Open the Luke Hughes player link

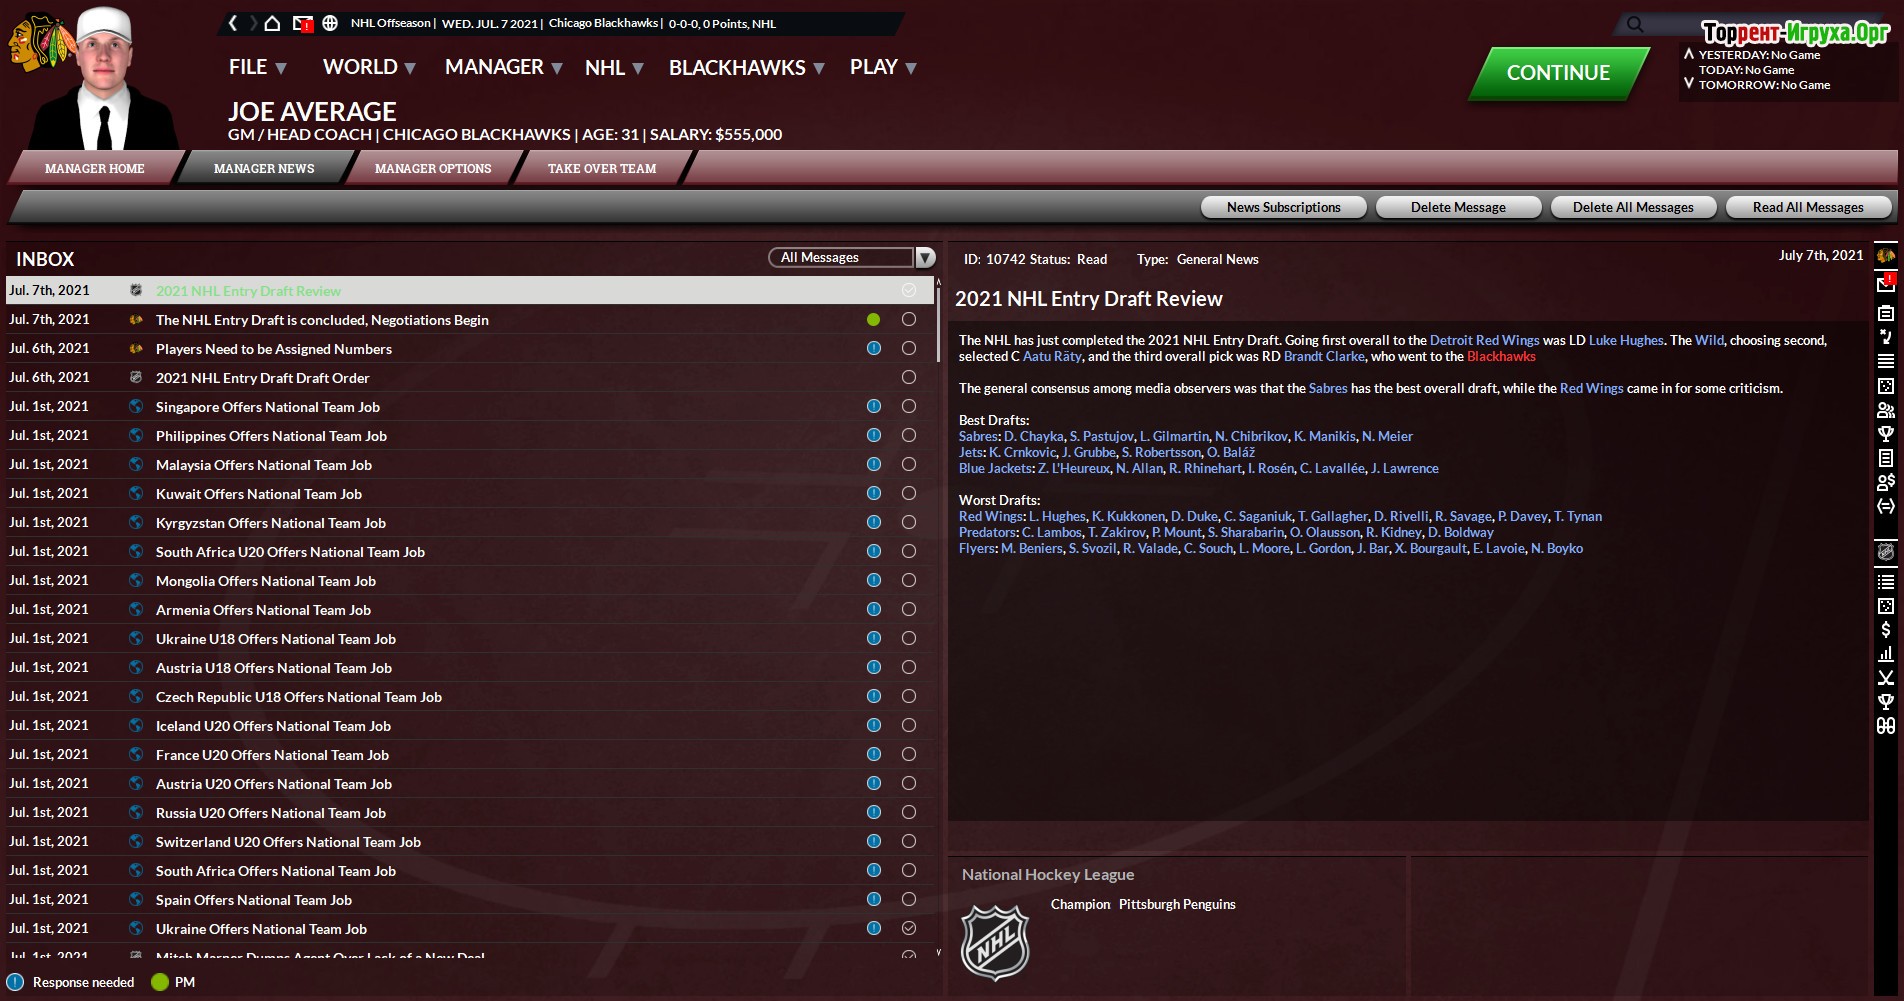click(x=1626, y=340)
